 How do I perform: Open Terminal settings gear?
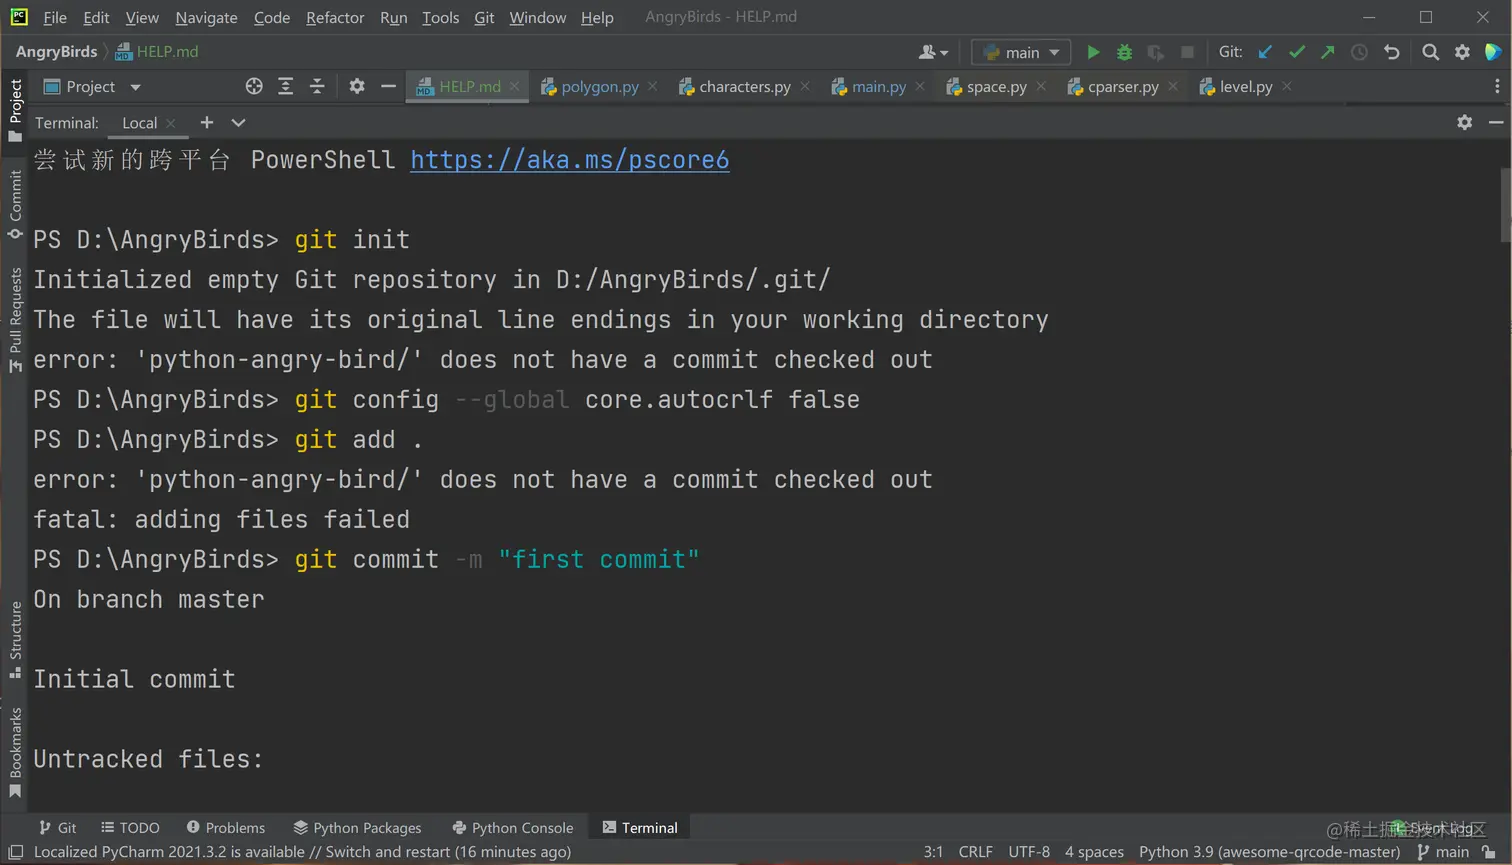click(x=1464, y=122)
